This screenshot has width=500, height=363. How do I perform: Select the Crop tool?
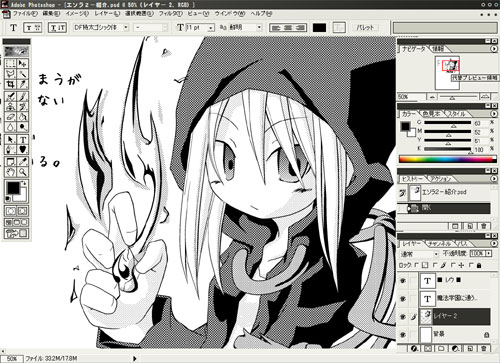point(11,84)
